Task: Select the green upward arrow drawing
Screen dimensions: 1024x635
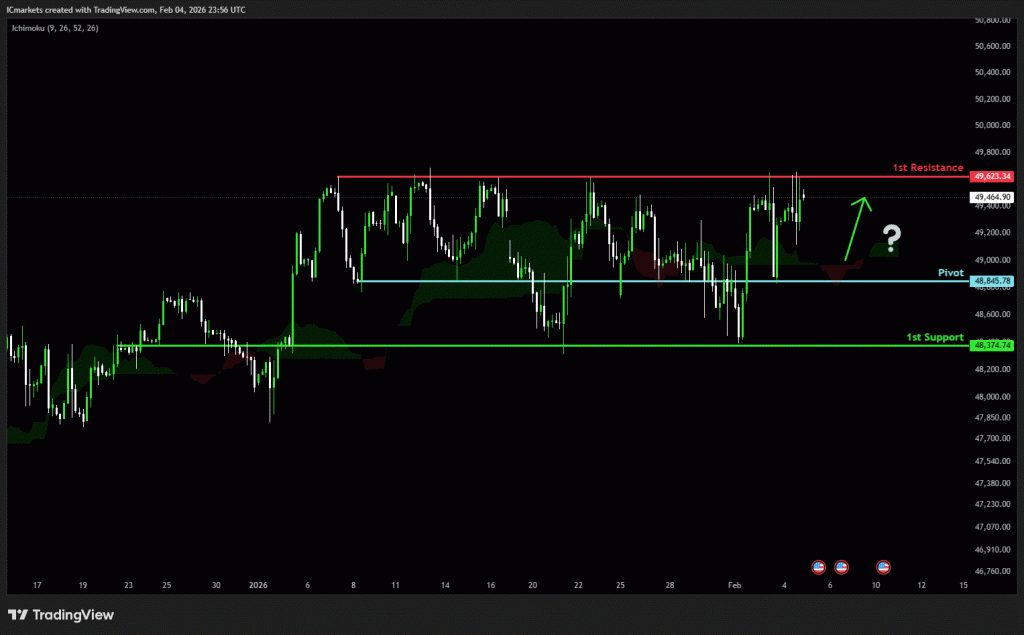Action: 856,228
